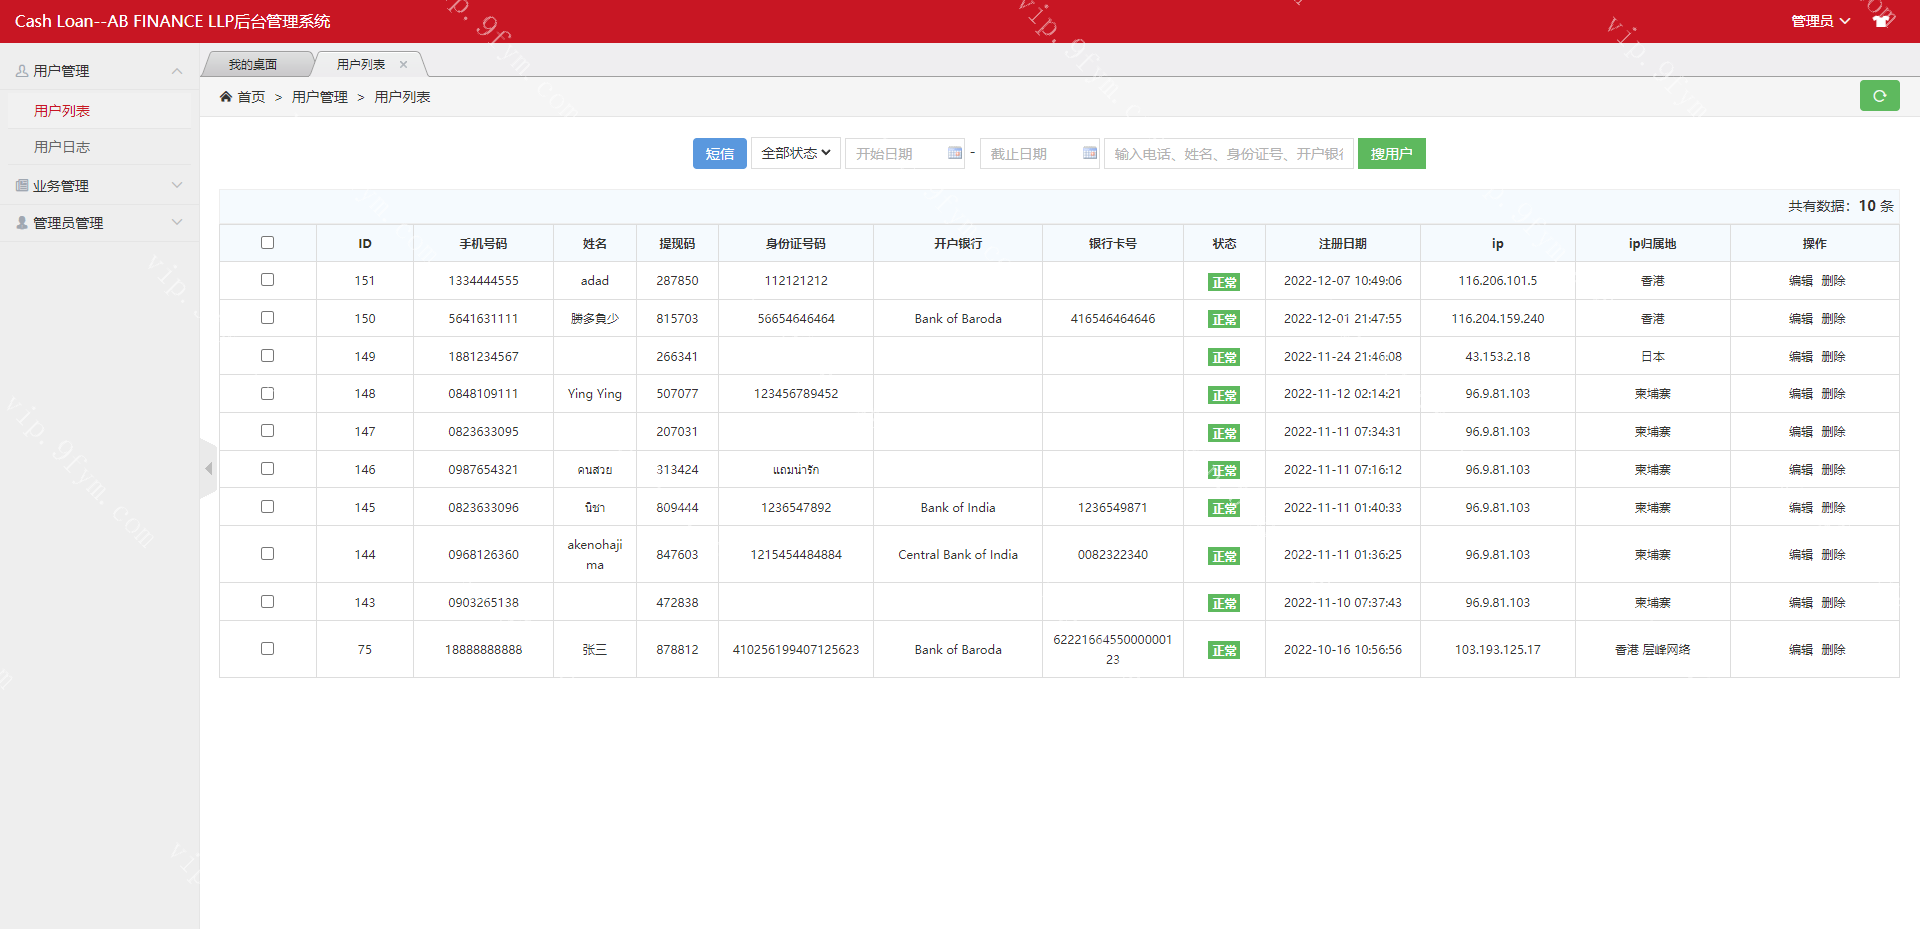Open the 全部状态 status dropdown
Viewport: 1920px width, 929px height.
pyautogui.click(x=795, y=153)
